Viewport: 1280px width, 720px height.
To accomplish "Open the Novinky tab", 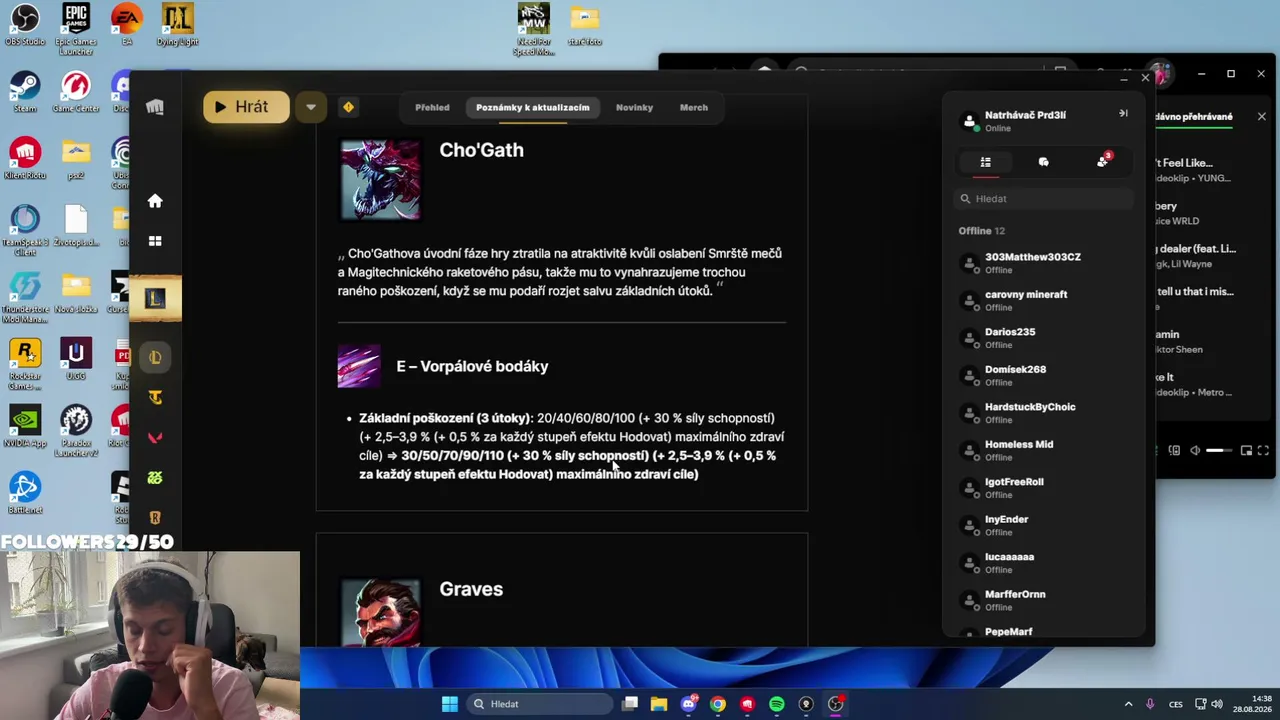I will pos(634,107).
